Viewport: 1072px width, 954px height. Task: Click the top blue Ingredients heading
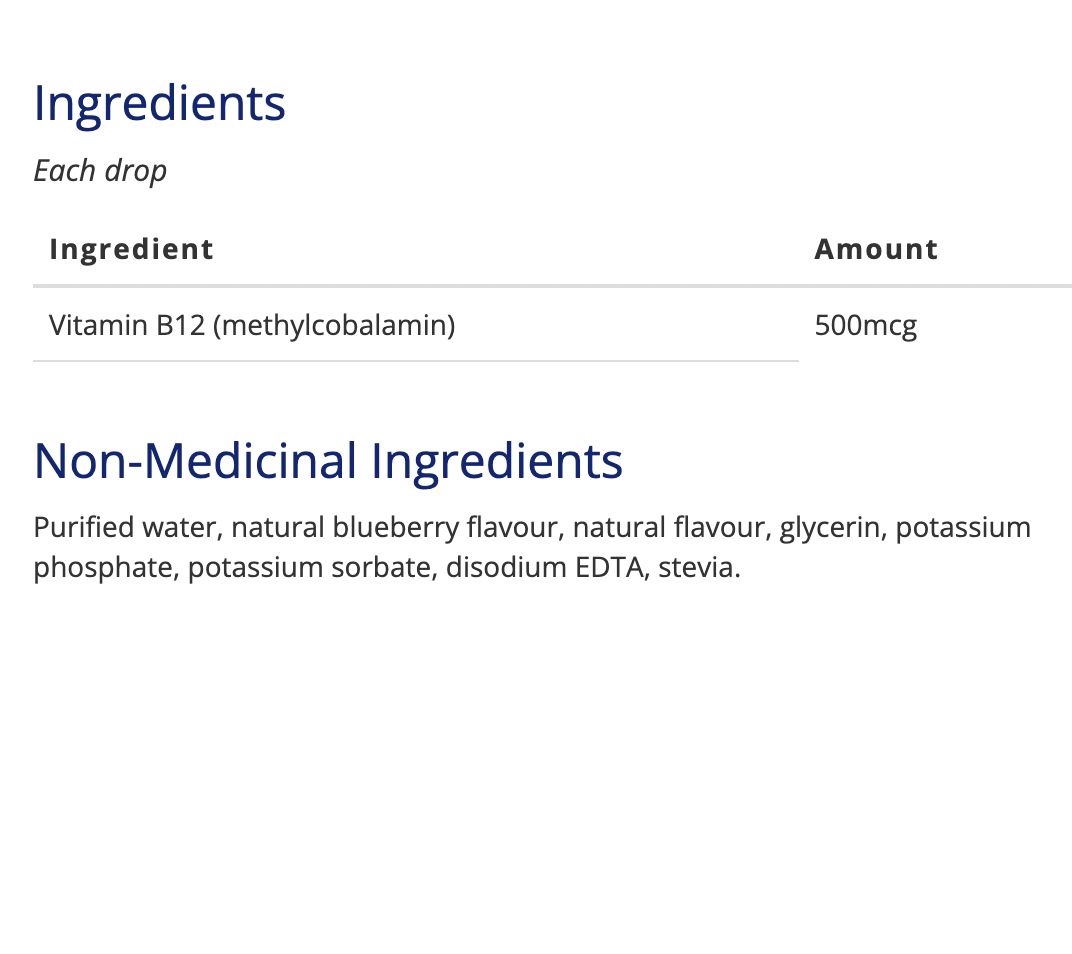pyautogui.click(x=159, y=104)
